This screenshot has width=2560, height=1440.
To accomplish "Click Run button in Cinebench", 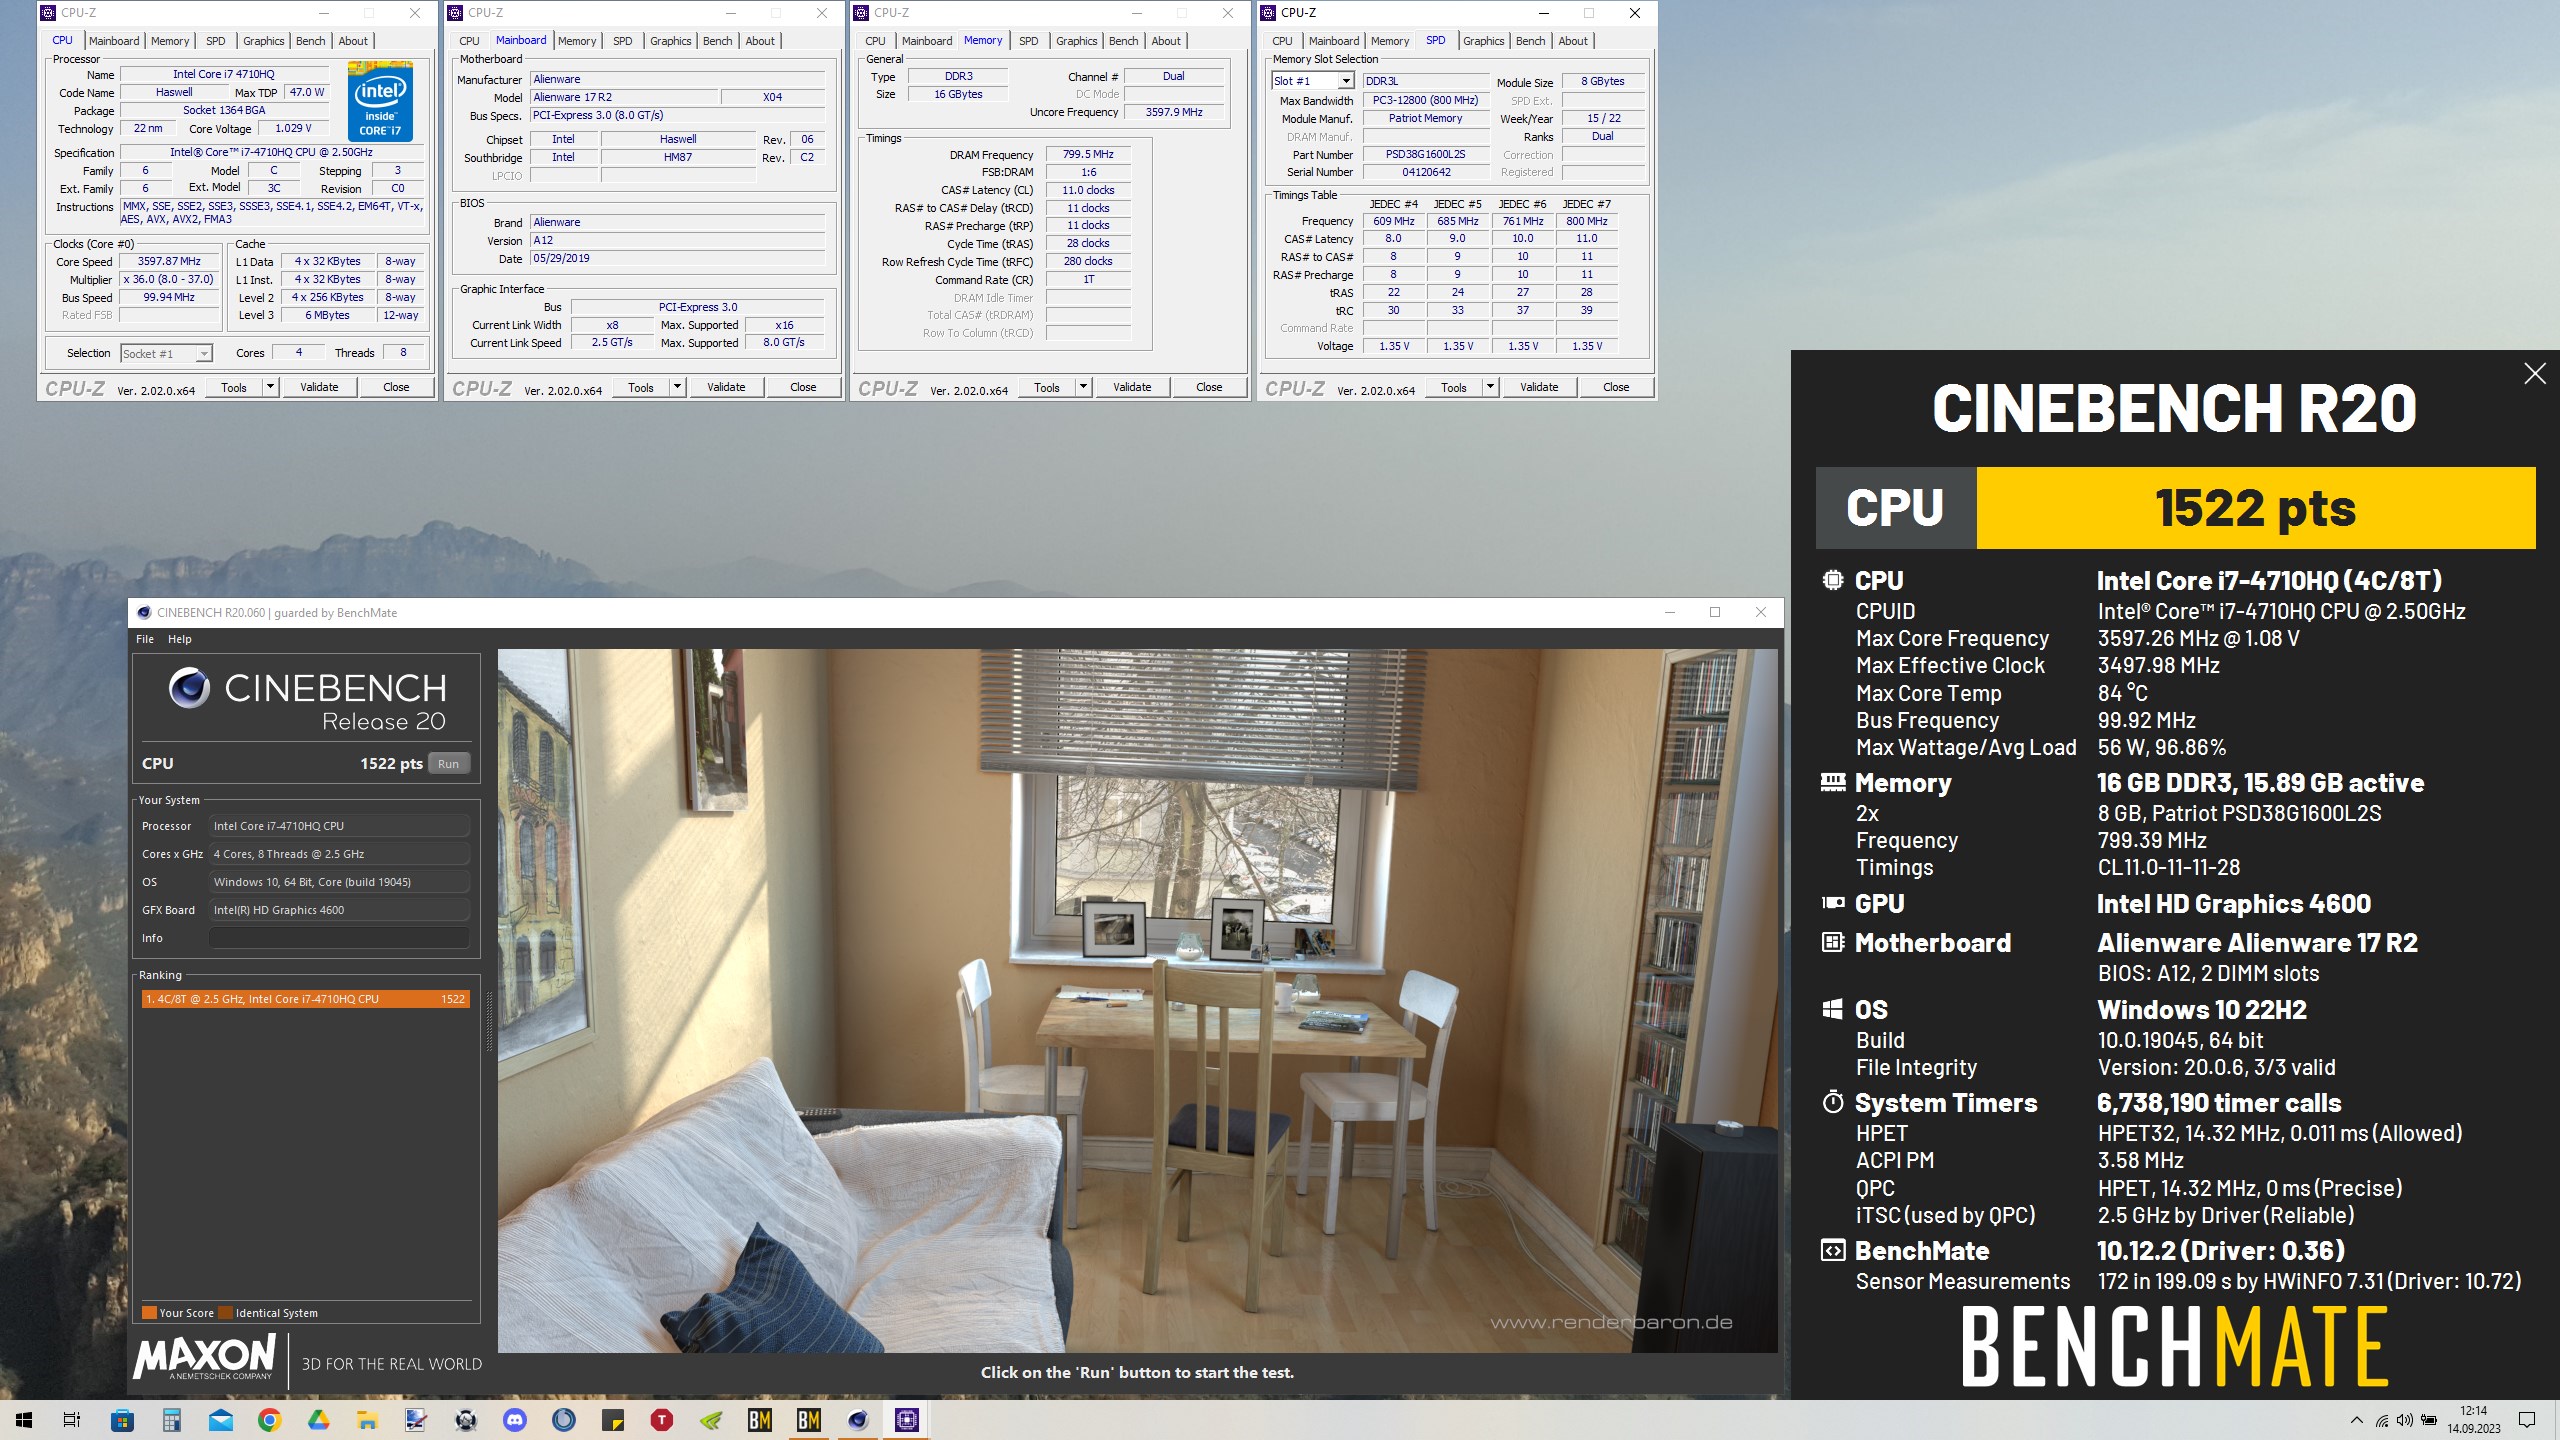I will pyautogui.click(x=449, y=763).
